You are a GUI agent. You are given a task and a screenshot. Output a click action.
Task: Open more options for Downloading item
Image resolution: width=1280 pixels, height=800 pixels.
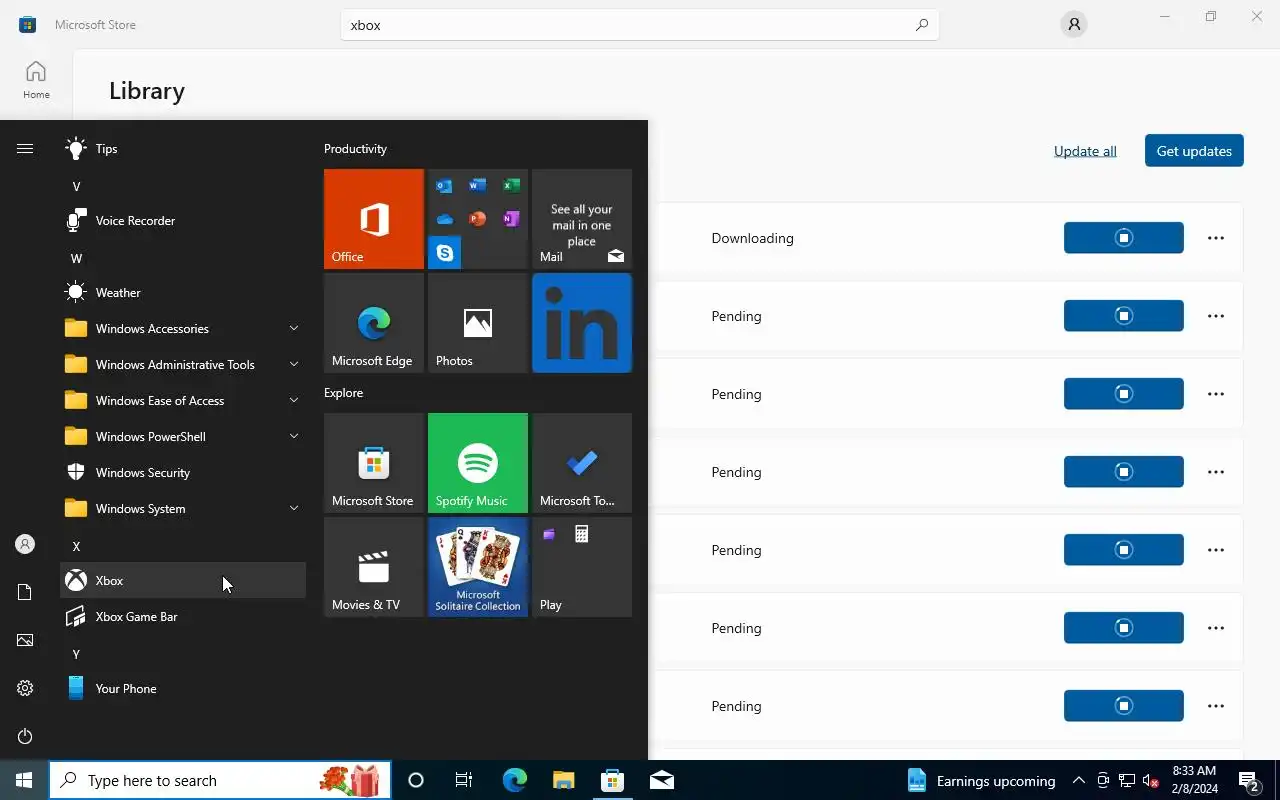point(1216,238)
